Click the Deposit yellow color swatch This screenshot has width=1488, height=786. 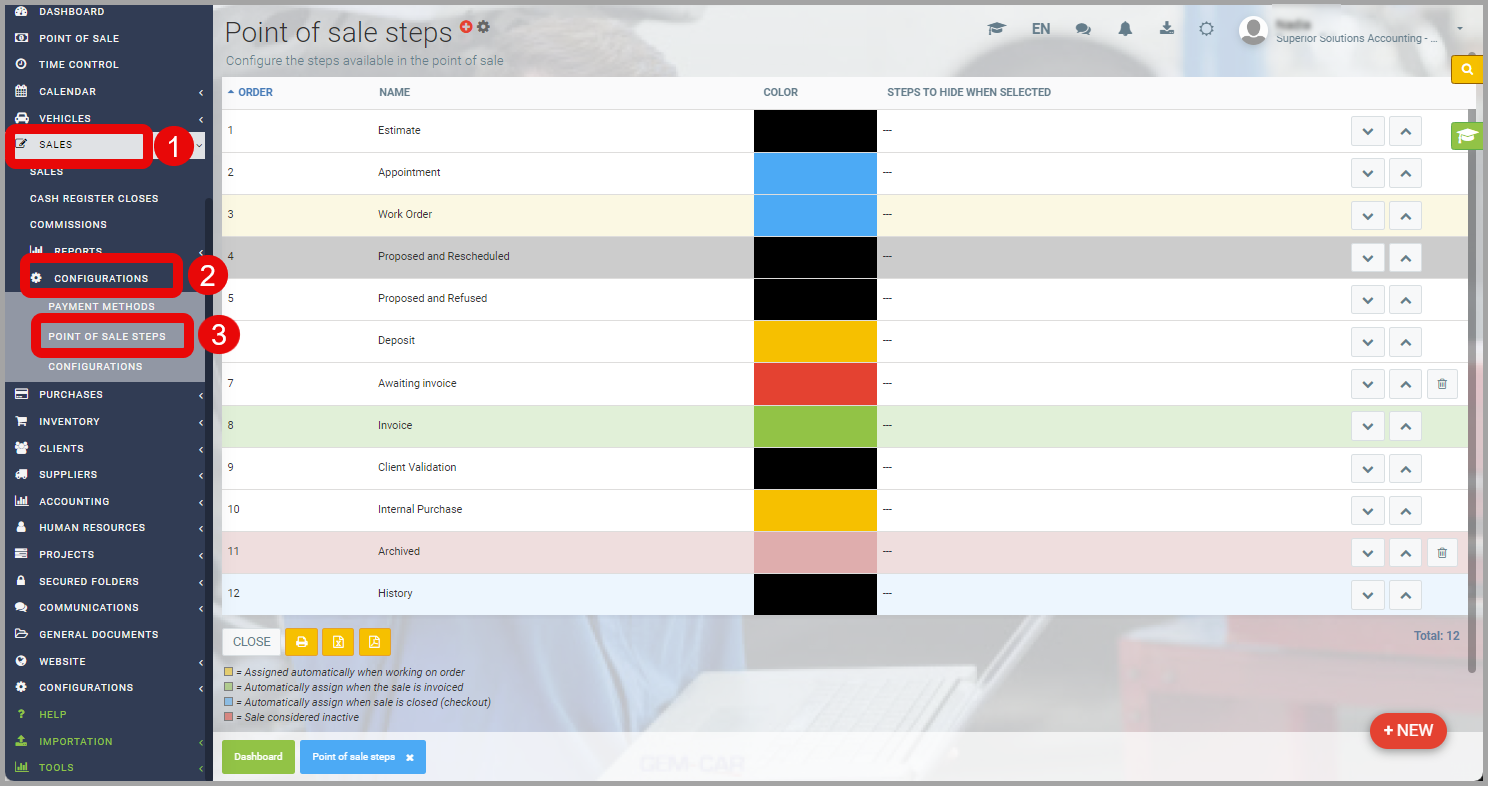815,341
